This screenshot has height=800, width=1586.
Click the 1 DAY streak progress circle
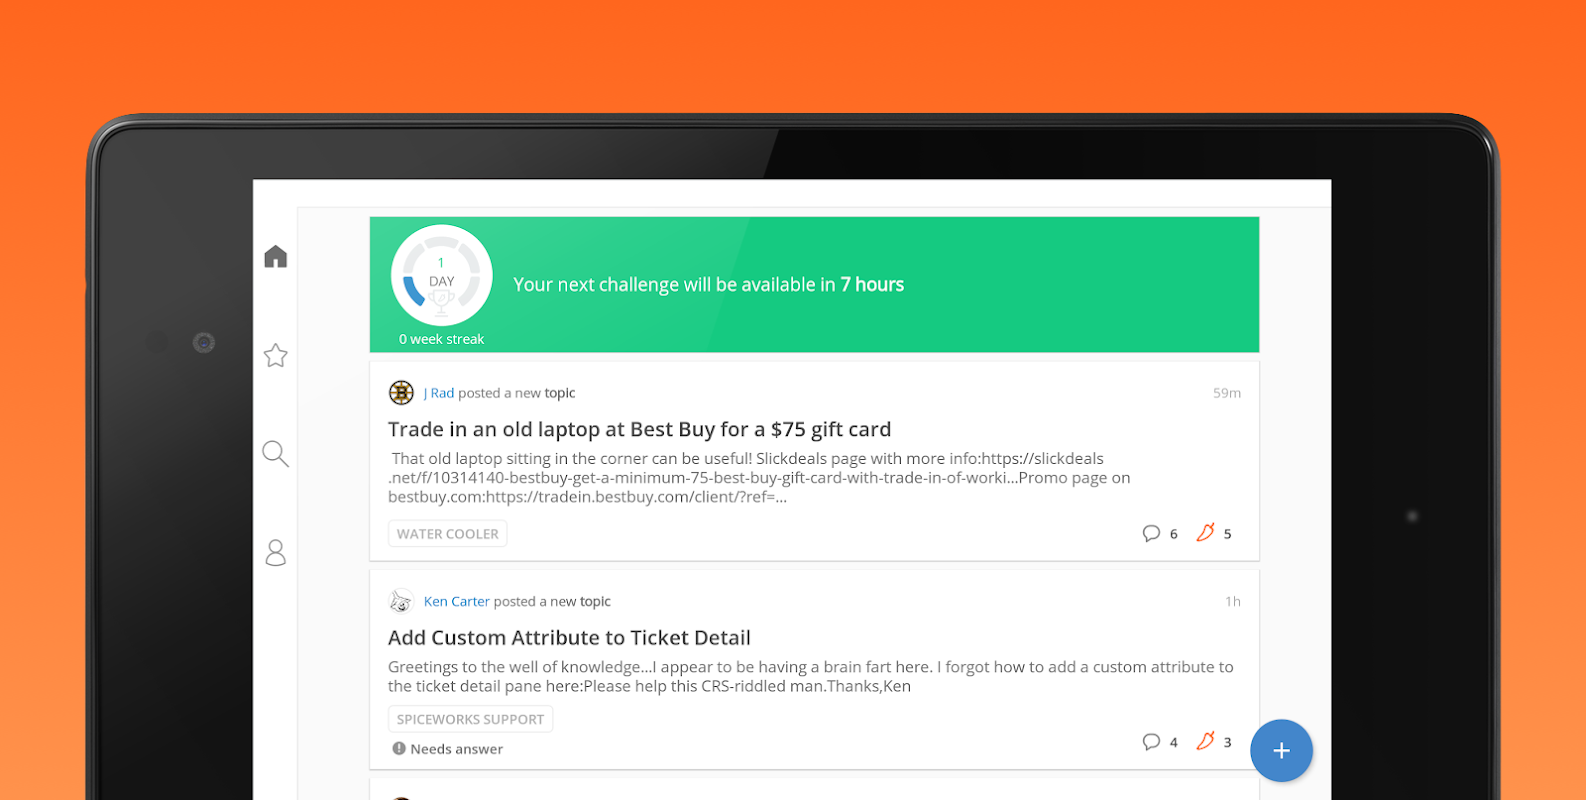coord(441,276)
